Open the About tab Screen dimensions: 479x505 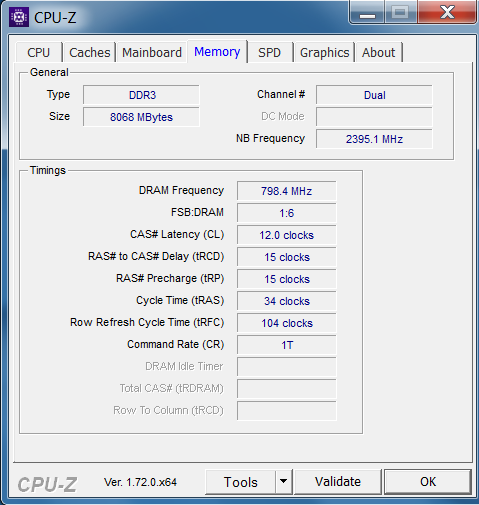(x=379, y=52)
